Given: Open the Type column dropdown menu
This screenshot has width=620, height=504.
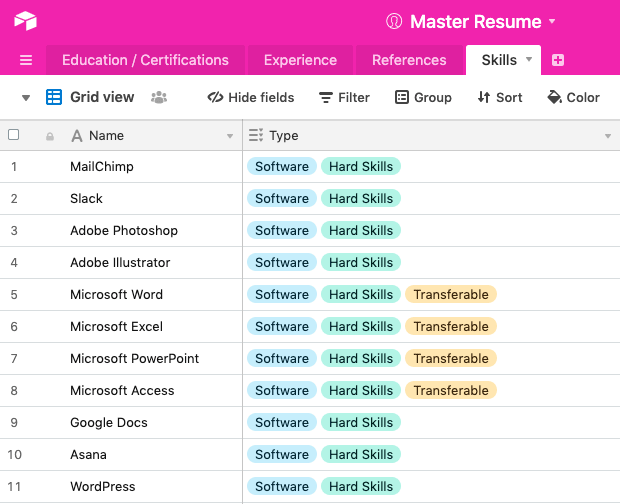Looking at the screenshot, I should 608,136.
